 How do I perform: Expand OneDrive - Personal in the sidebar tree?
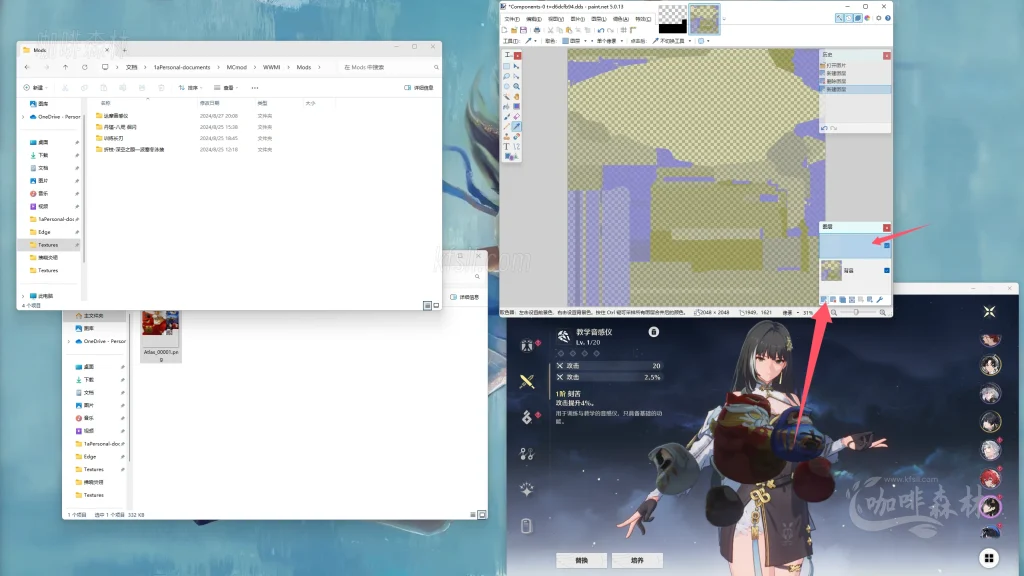(x=23, y=117)
